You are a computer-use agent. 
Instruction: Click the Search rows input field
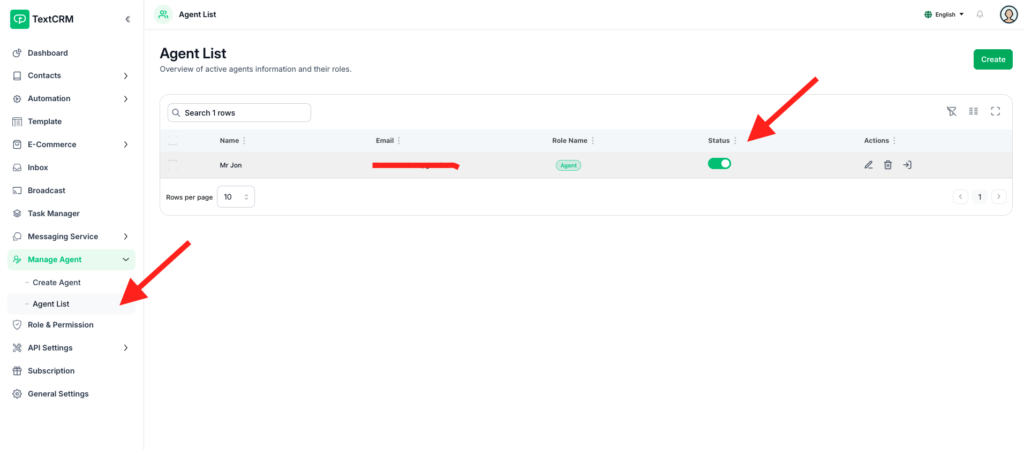(239, 113)
